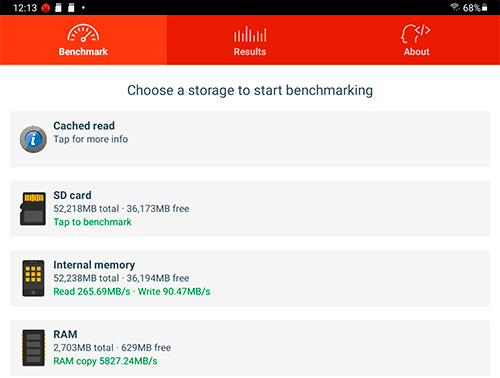Tap the green 'Tap to benchmark' link

pyautogui.click(x=93, y=222)
